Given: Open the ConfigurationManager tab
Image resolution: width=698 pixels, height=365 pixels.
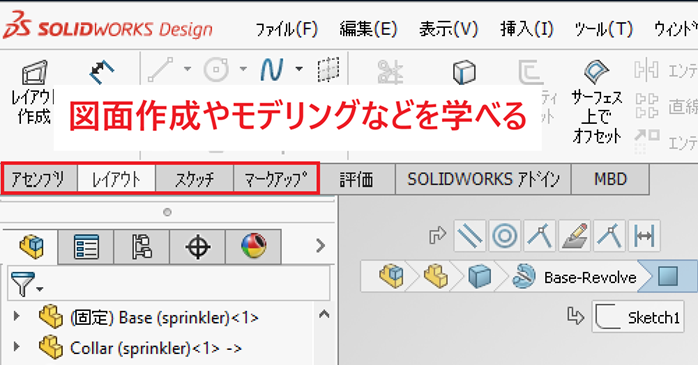Looking at the screenshot, I should (x=142, y=246).
